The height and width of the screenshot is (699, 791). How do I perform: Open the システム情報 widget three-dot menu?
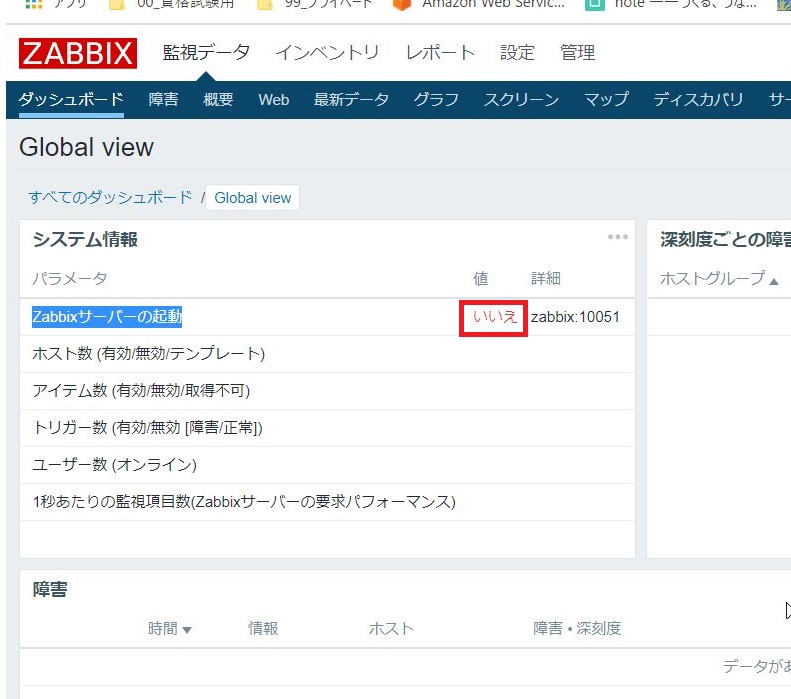tap(617, 237)
